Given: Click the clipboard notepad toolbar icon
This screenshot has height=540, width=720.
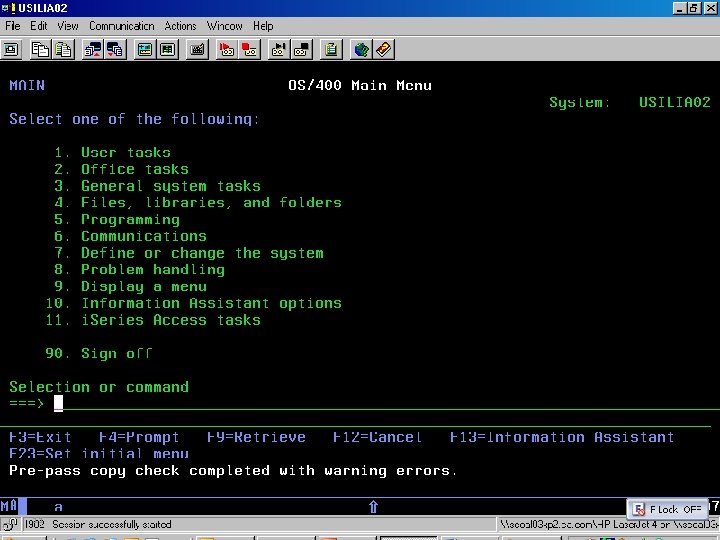Looking at the screenshot, I should pyautogui.click(x=331, y=49).
